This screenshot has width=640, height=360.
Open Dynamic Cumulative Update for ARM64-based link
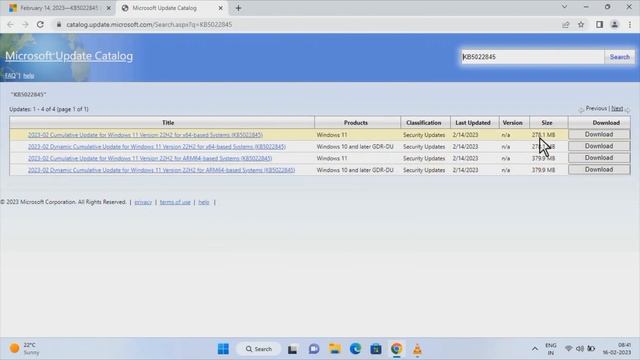(x=161, y=170)
